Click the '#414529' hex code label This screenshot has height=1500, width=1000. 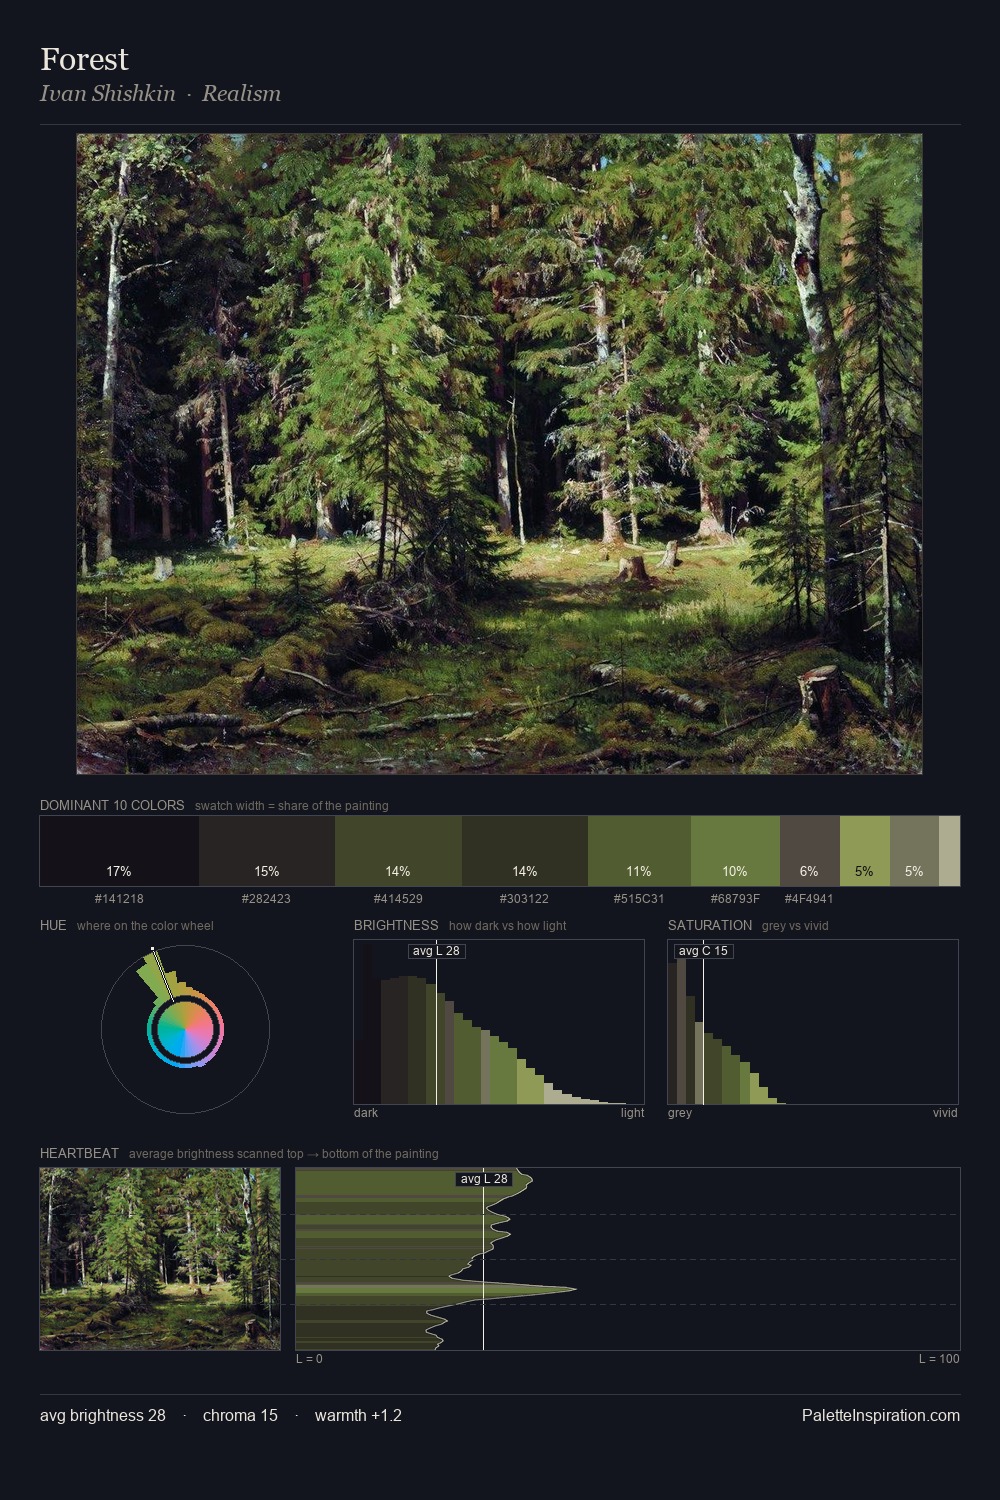(x=398, y=899)
